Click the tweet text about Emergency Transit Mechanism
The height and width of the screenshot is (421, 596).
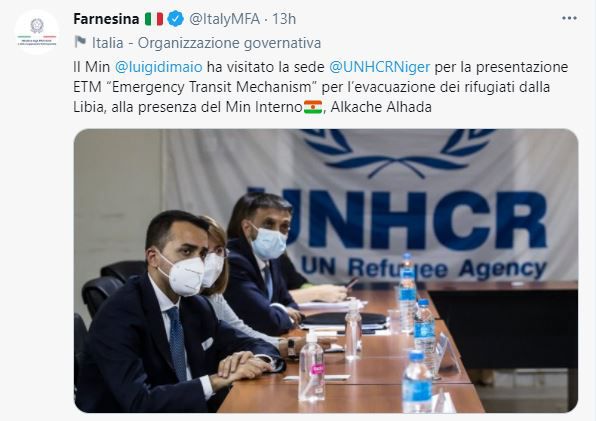pyautogui.click(x=320, y=87)
